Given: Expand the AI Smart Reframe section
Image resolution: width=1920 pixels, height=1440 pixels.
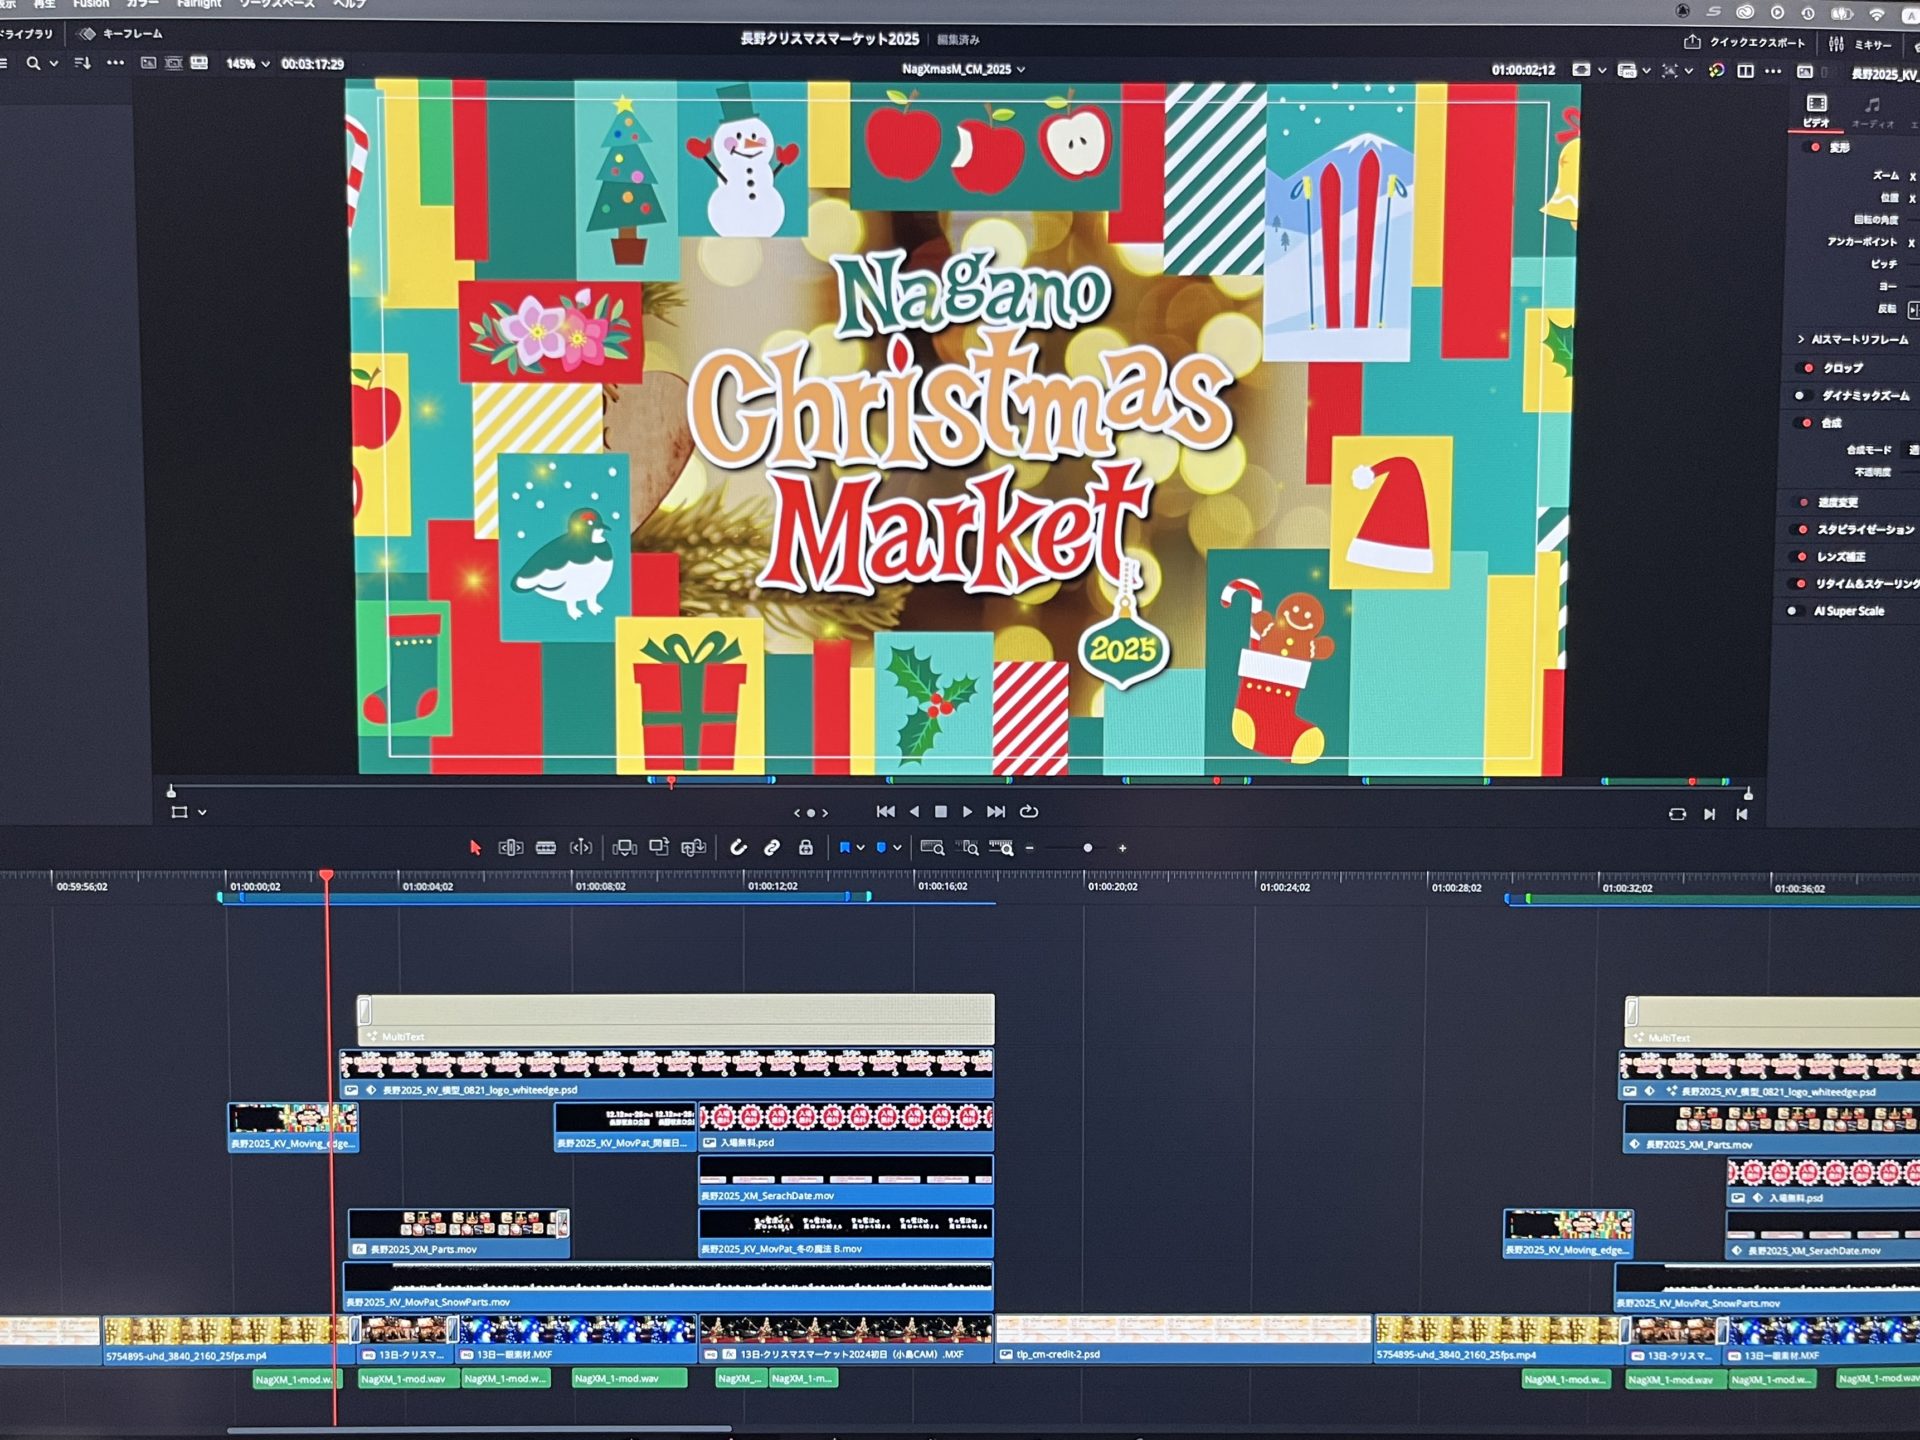Looking at the screenshot, I should [x=1801, y=340].
